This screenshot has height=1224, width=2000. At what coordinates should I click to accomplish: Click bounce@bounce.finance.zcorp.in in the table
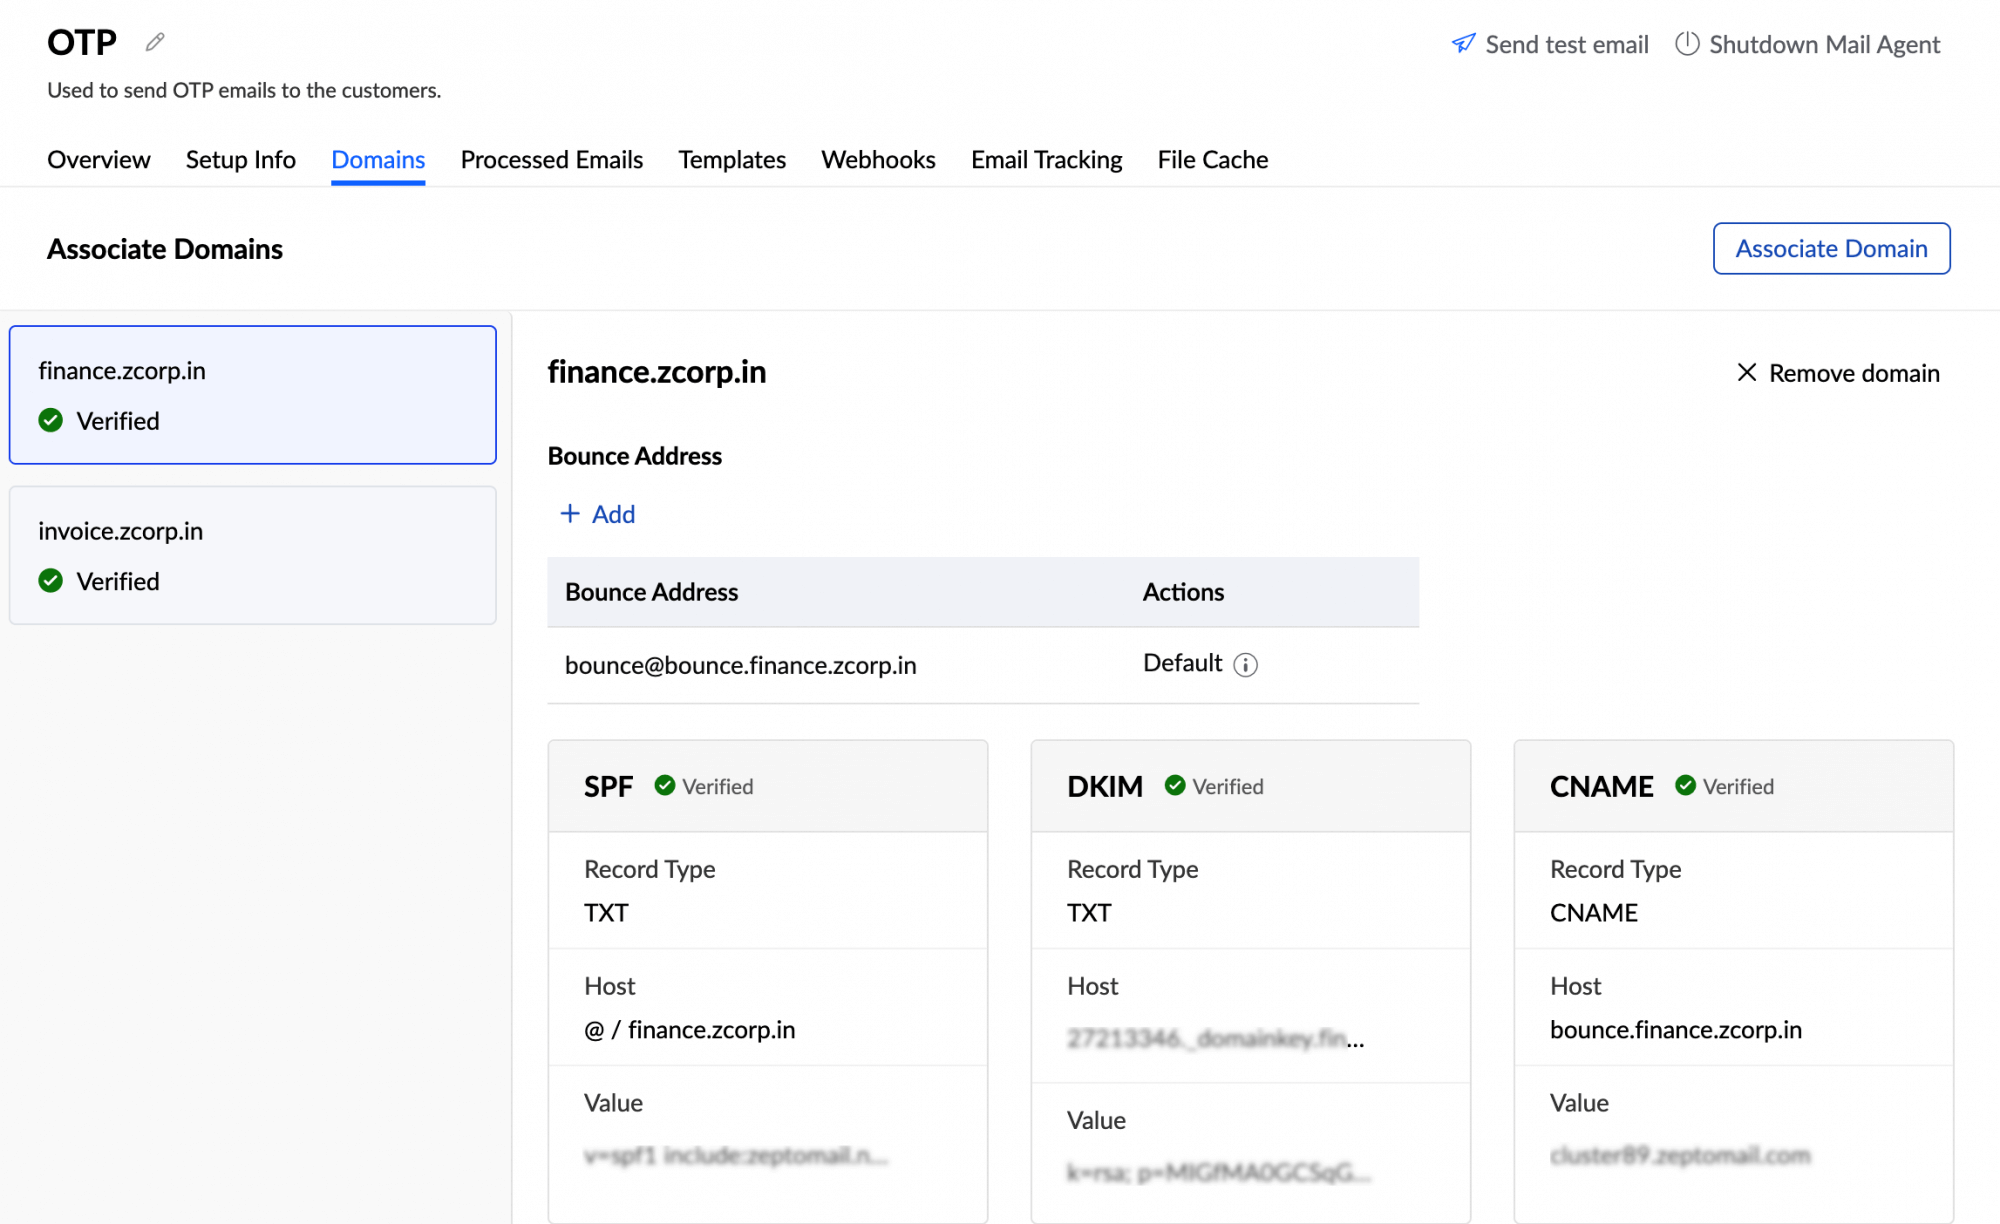pyautogui.click(x=741, y=664)
